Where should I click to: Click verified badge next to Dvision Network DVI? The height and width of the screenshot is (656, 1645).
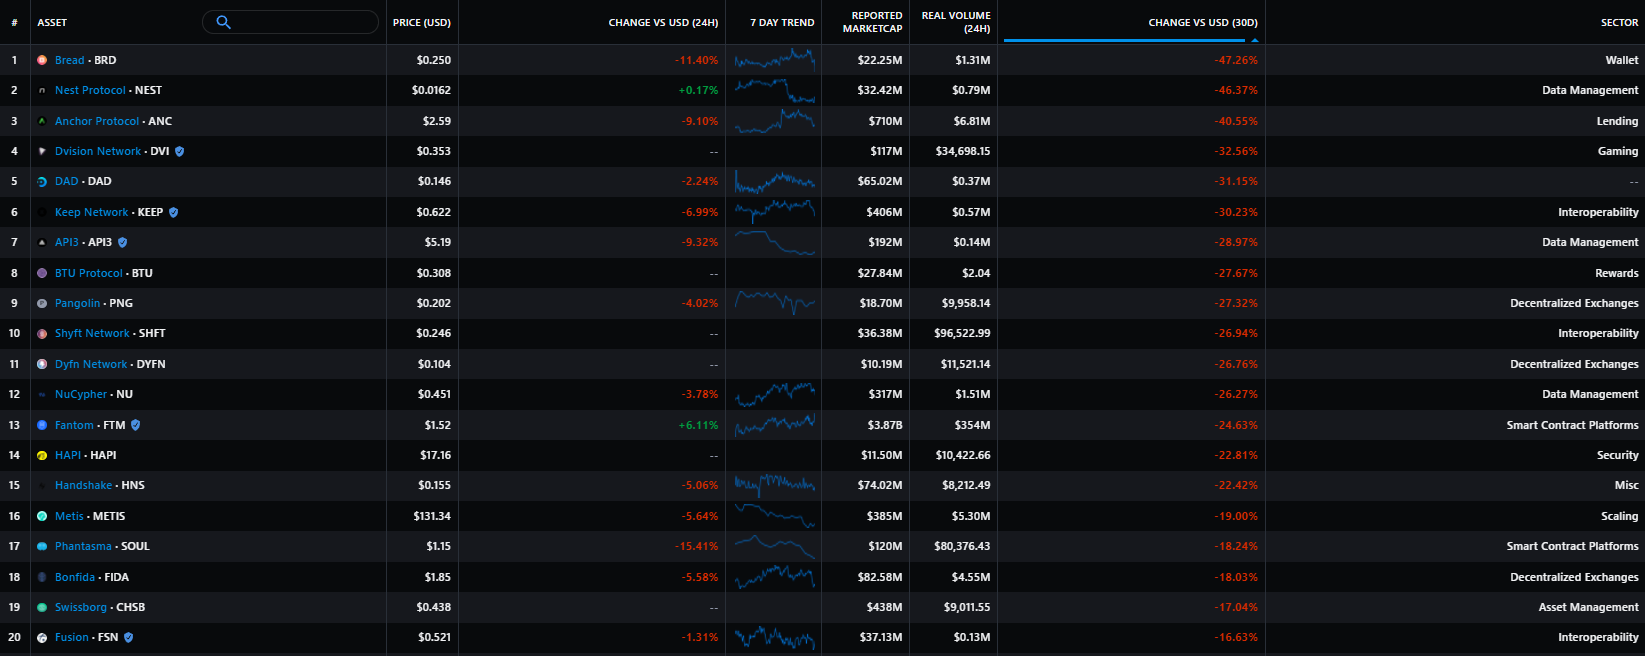click(180, 151)
